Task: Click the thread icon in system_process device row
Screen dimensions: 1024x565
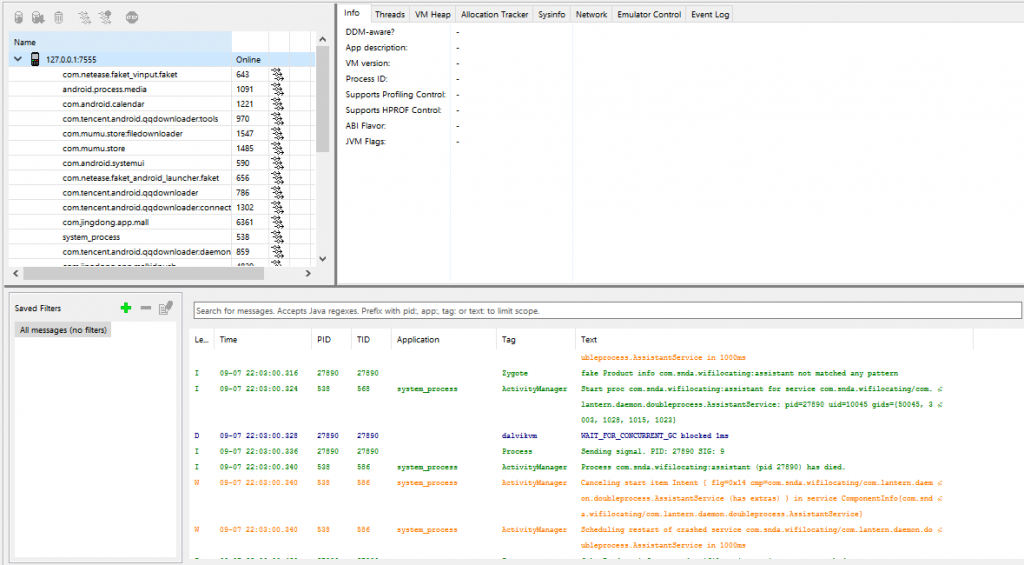Action: click(278, 237)
